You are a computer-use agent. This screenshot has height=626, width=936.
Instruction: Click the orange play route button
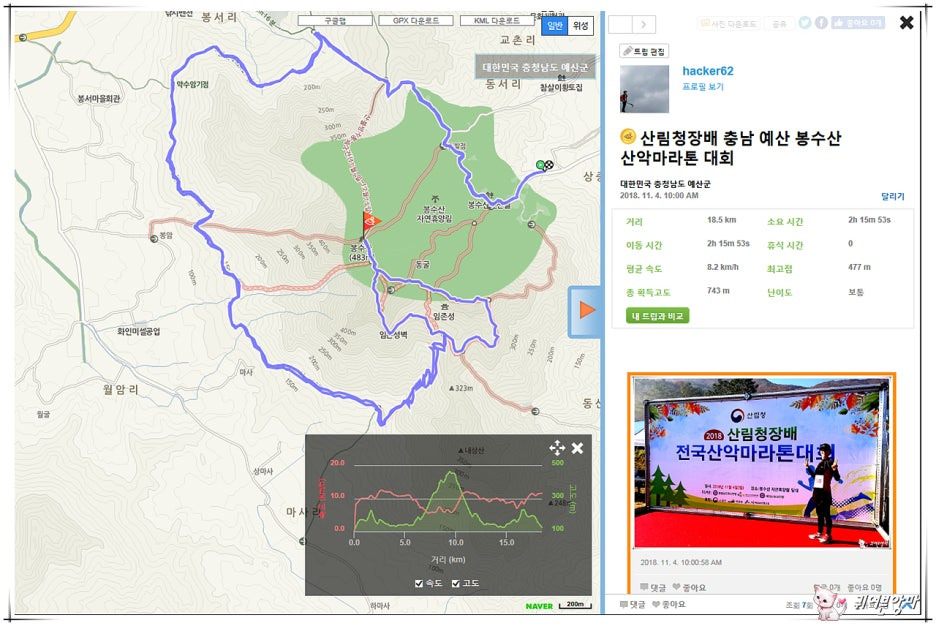pyautogui.click(x=586, y=310)
